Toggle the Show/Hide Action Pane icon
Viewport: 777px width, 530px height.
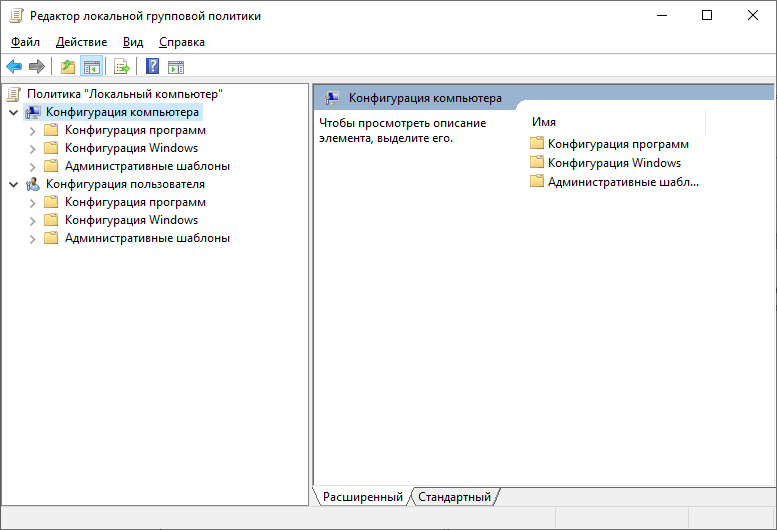(x=176, y=67)
